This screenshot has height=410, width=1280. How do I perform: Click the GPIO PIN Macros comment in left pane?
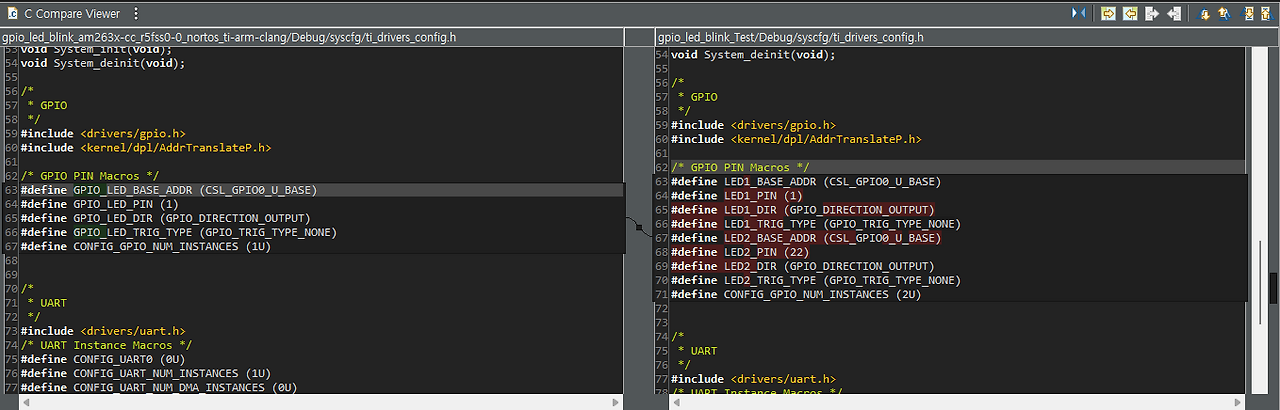pyautogui.click(x=89, y=176)
